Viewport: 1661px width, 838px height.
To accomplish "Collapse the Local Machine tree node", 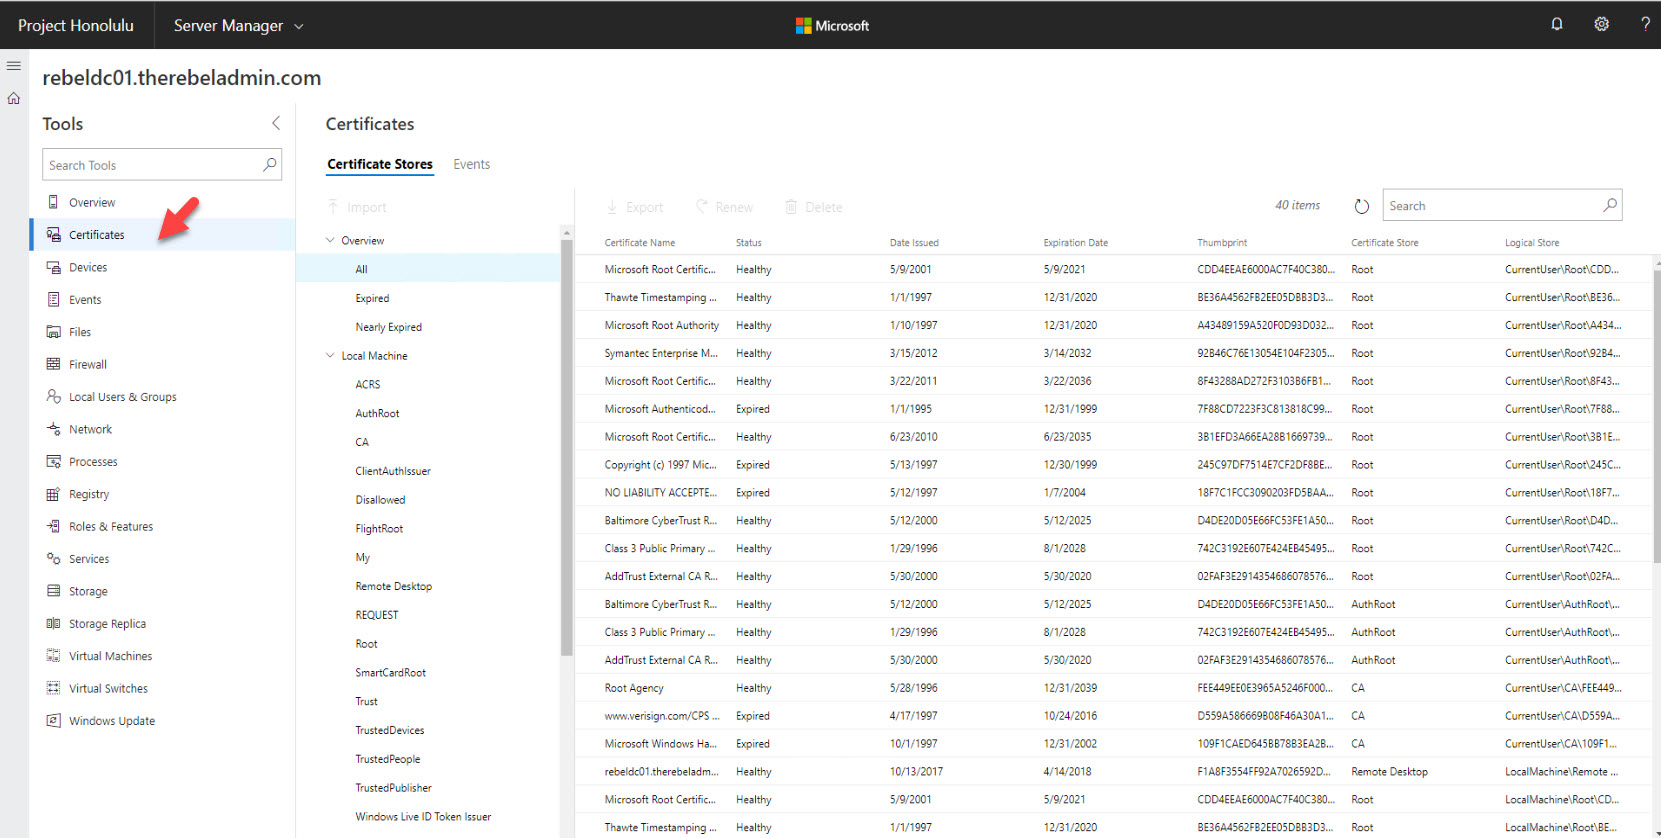I will pos(330,355).
